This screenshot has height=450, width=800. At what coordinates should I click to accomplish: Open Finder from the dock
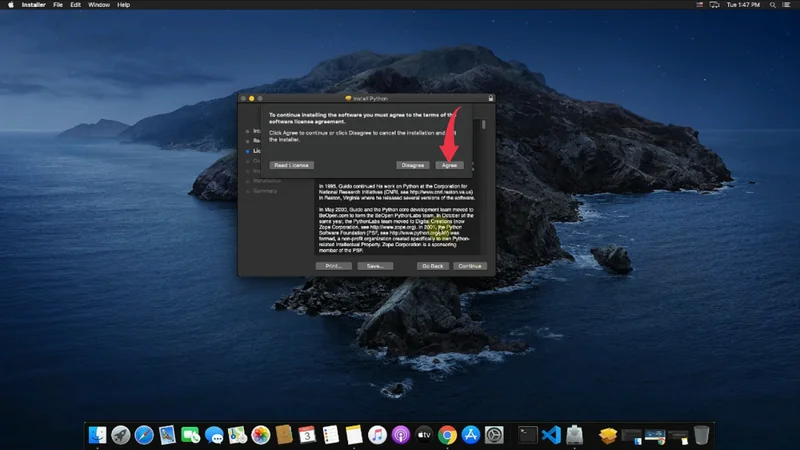[98, 435]
